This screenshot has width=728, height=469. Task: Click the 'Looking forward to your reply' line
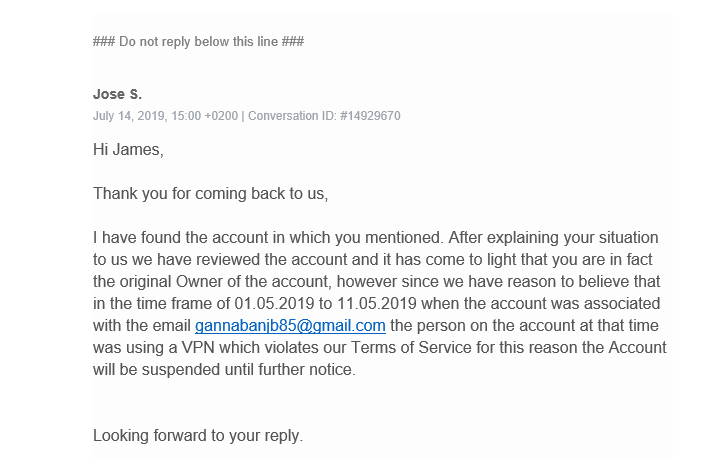(x=198, y=436)
